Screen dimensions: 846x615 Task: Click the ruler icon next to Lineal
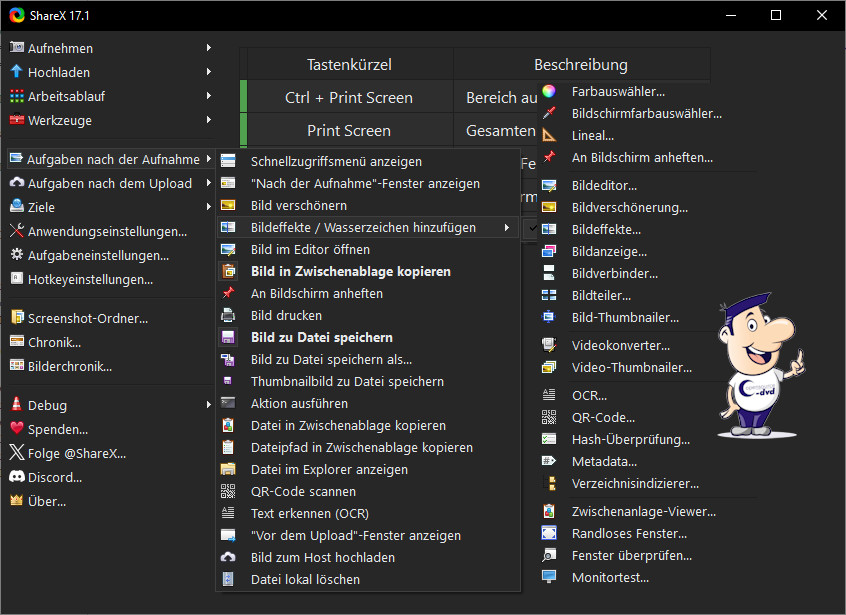pyautogui.click(x=549, y=135)
